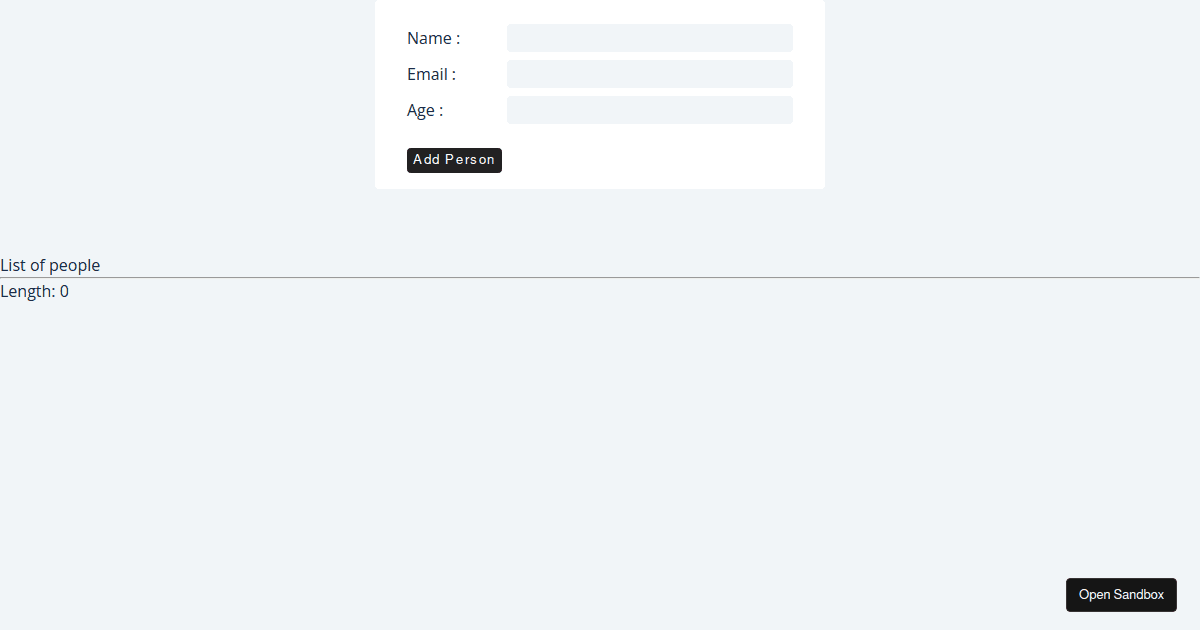Click the "List of people" heading
The image size is (1200, 630).
(50, 265)
